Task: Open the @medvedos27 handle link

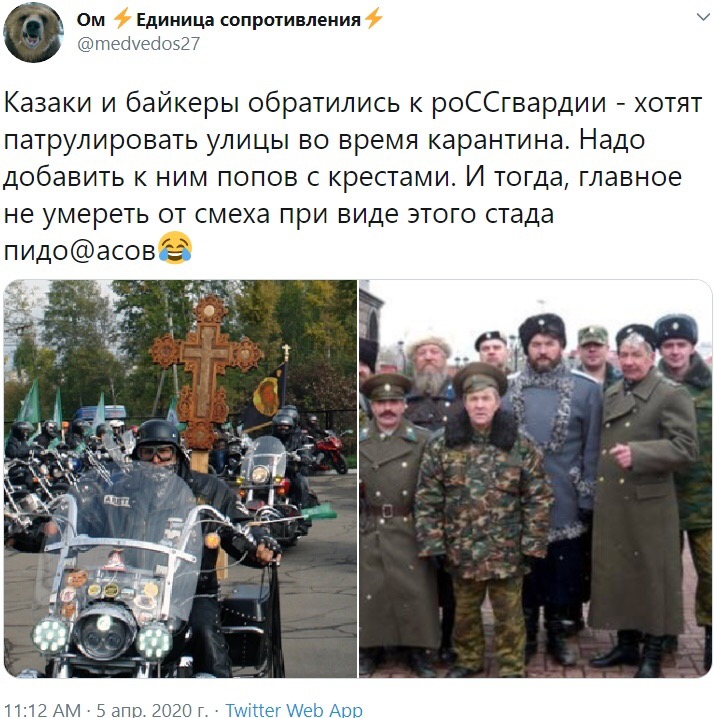Action: click(138, 44)
